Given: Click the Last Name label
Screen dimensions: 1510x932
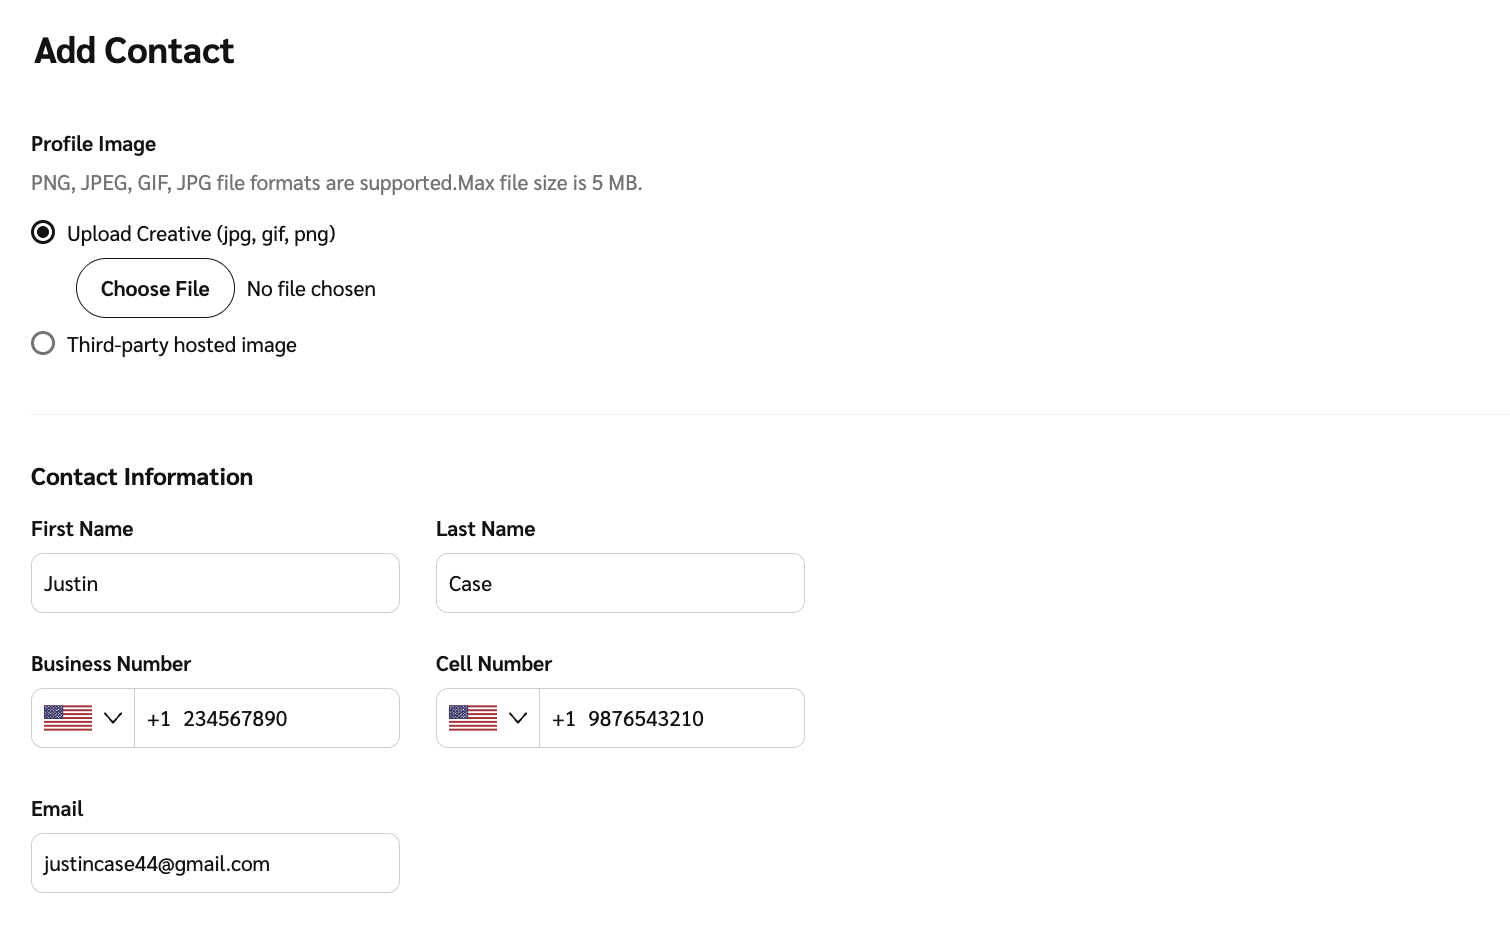Looking at the screenshot, I should 485,529.
